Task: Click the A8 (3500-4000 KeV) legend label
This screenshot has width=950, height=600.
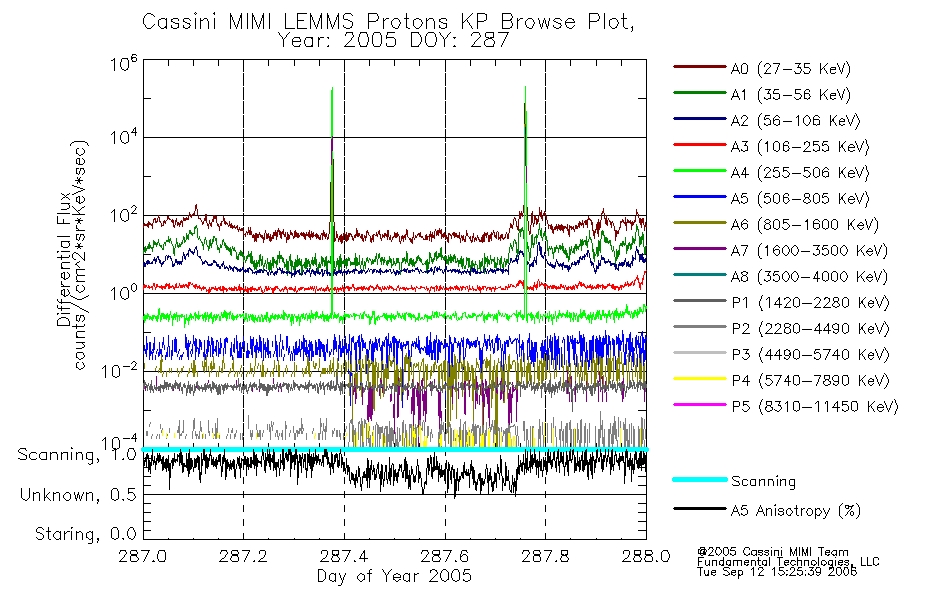Action: (x=809, y=277)
